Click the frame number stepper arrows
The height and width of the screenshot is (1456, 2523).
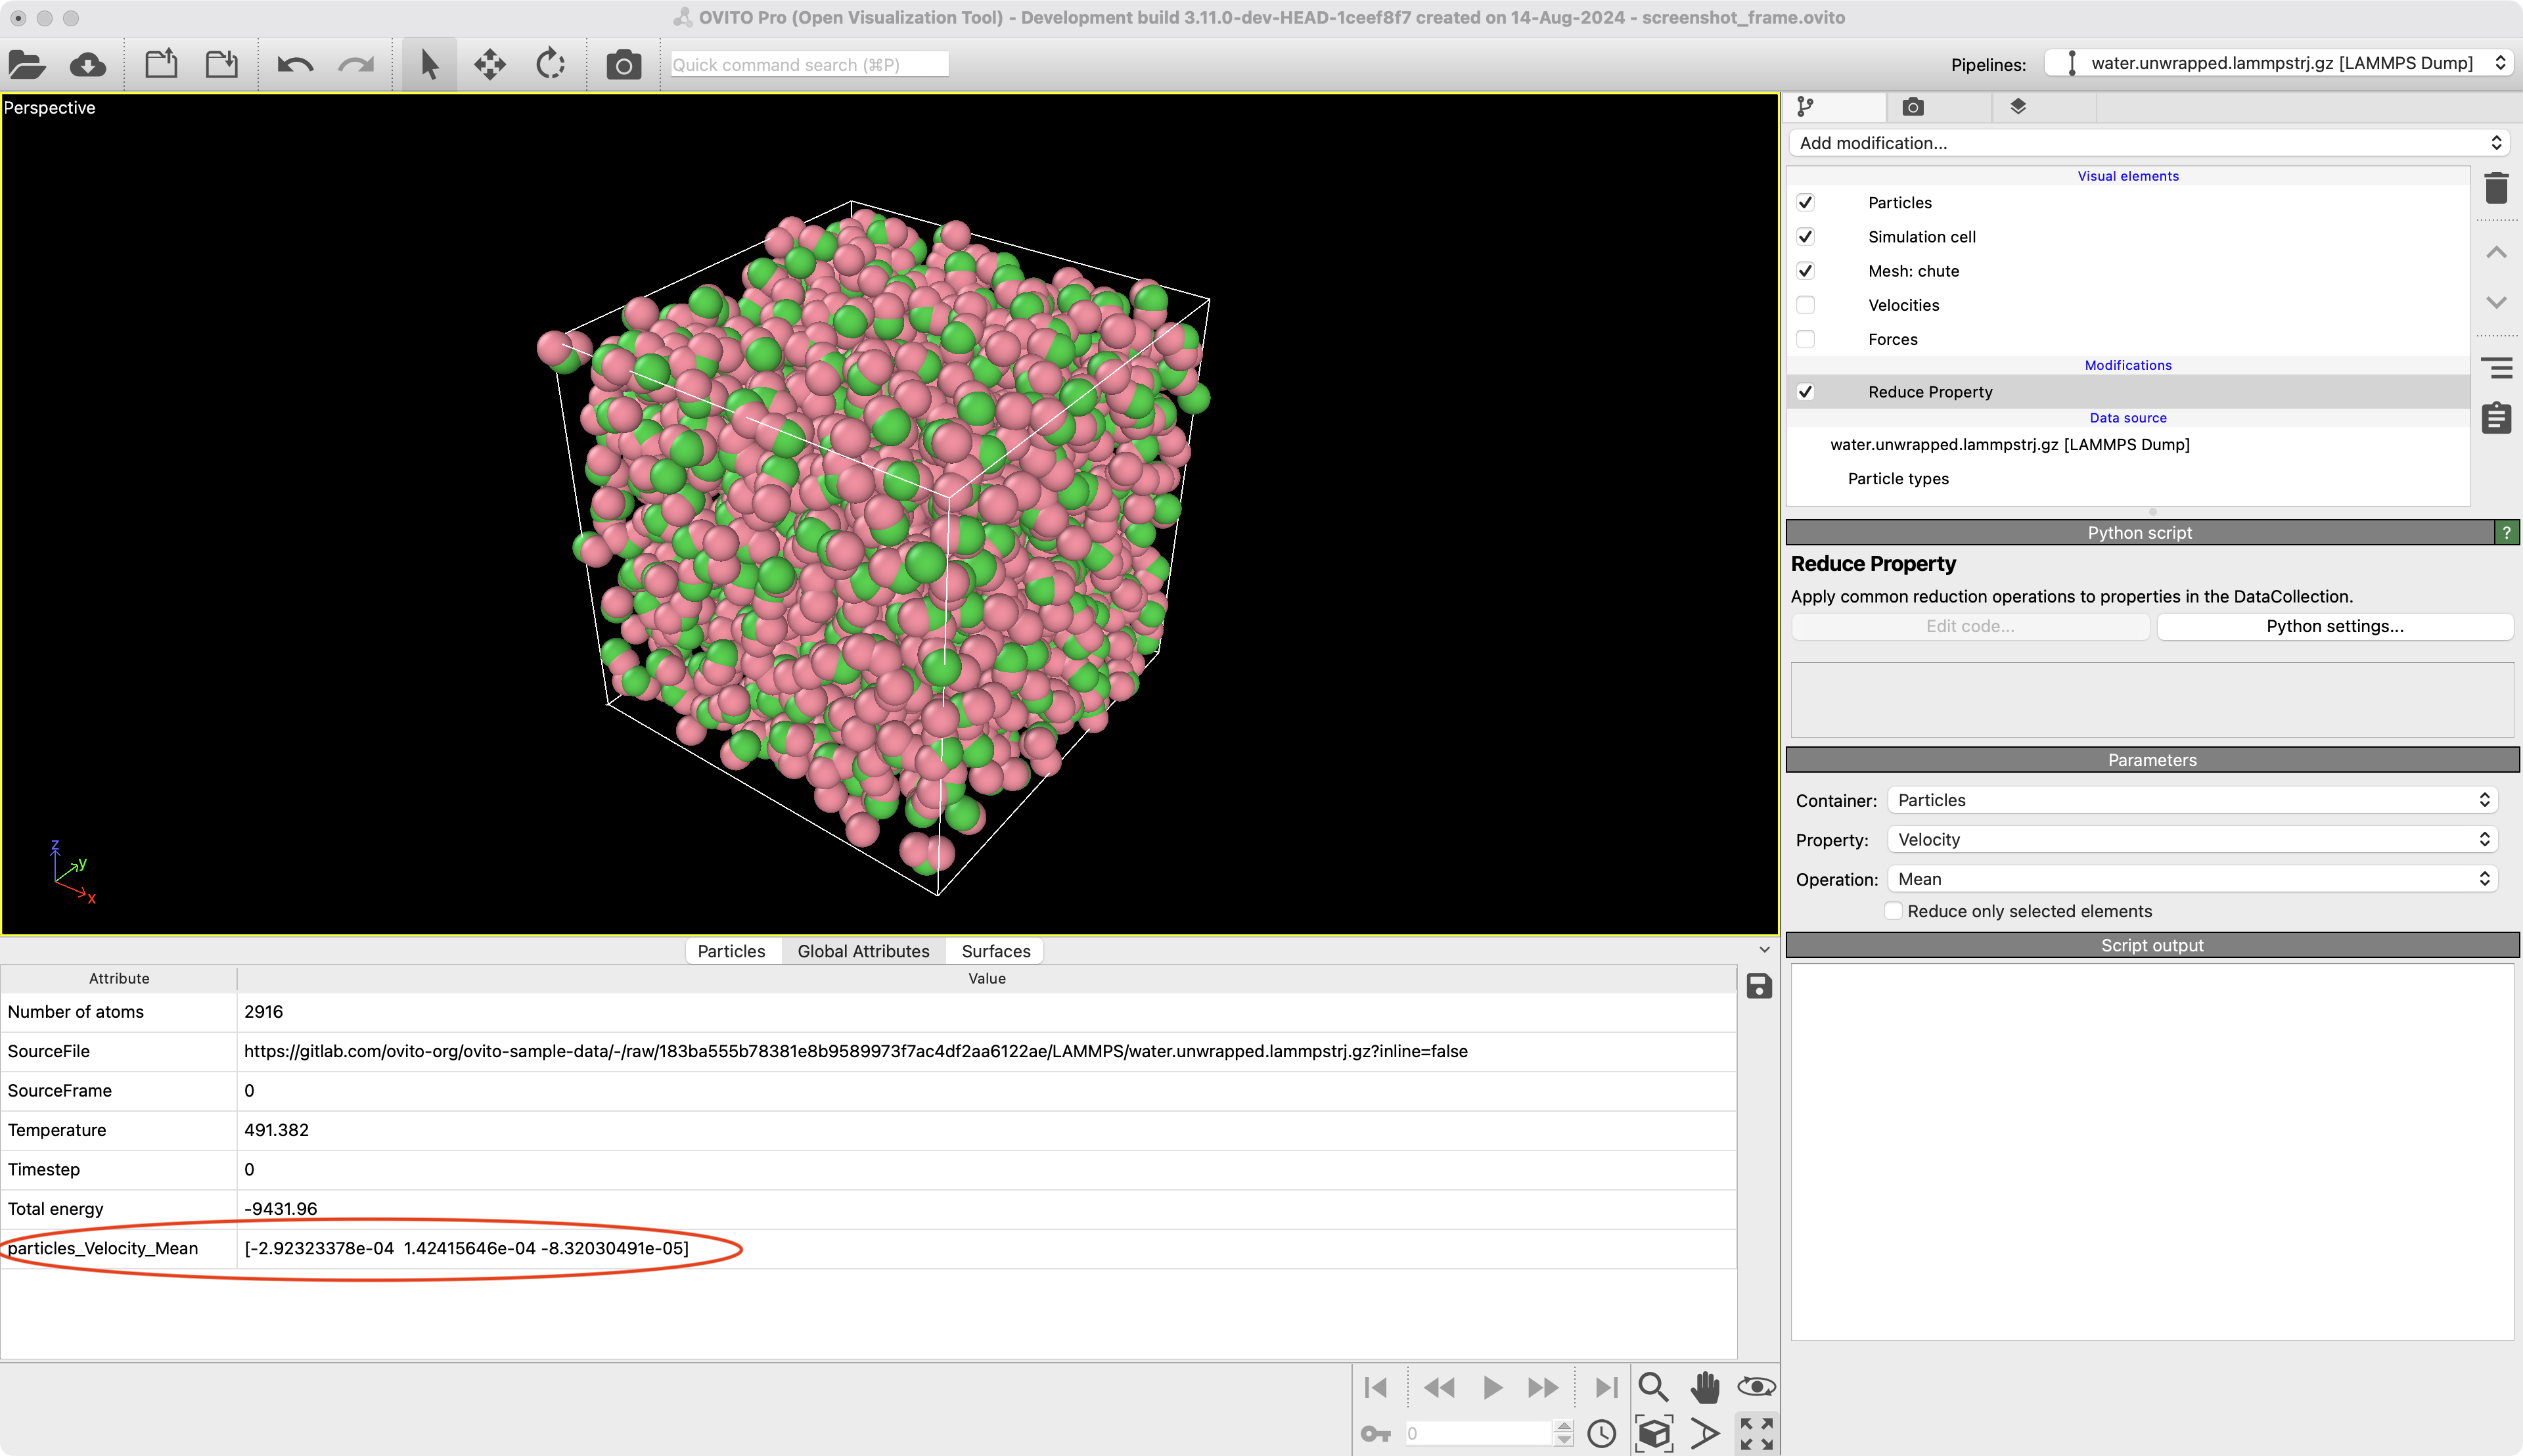click(x=1564, y=1434)
